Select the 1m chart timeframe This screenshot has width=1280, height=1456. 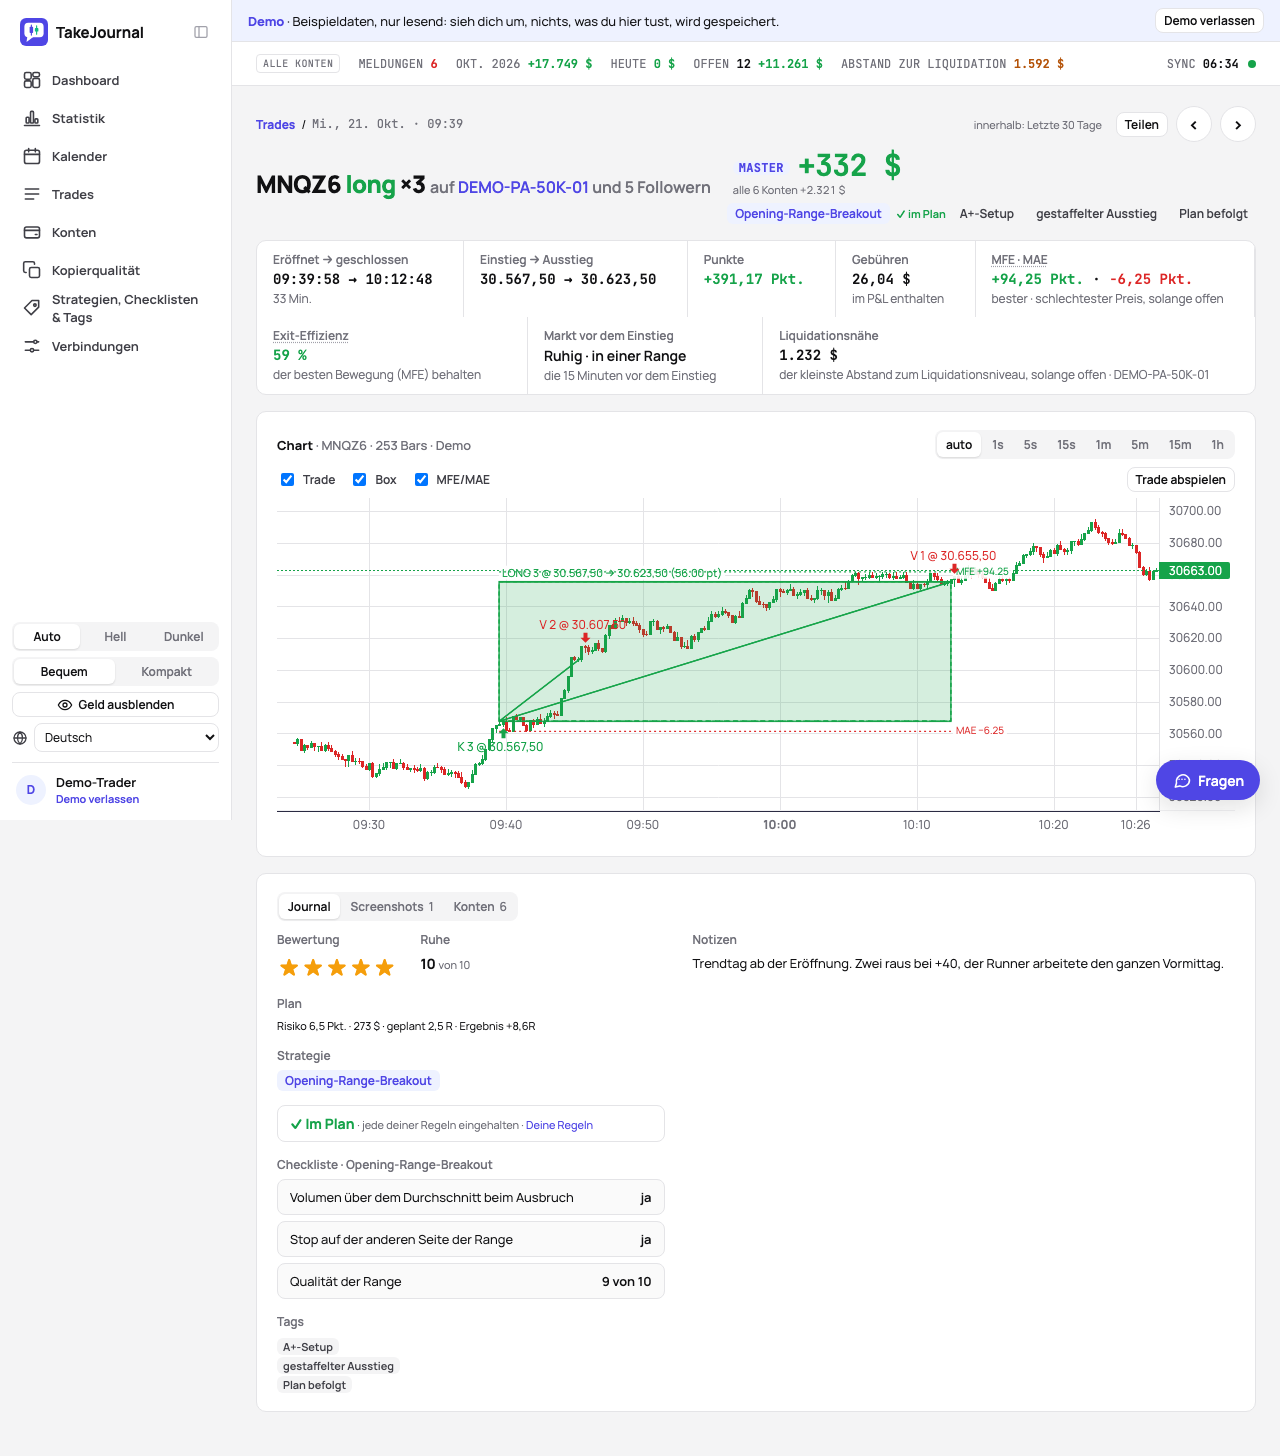(x=1103, y=445)
